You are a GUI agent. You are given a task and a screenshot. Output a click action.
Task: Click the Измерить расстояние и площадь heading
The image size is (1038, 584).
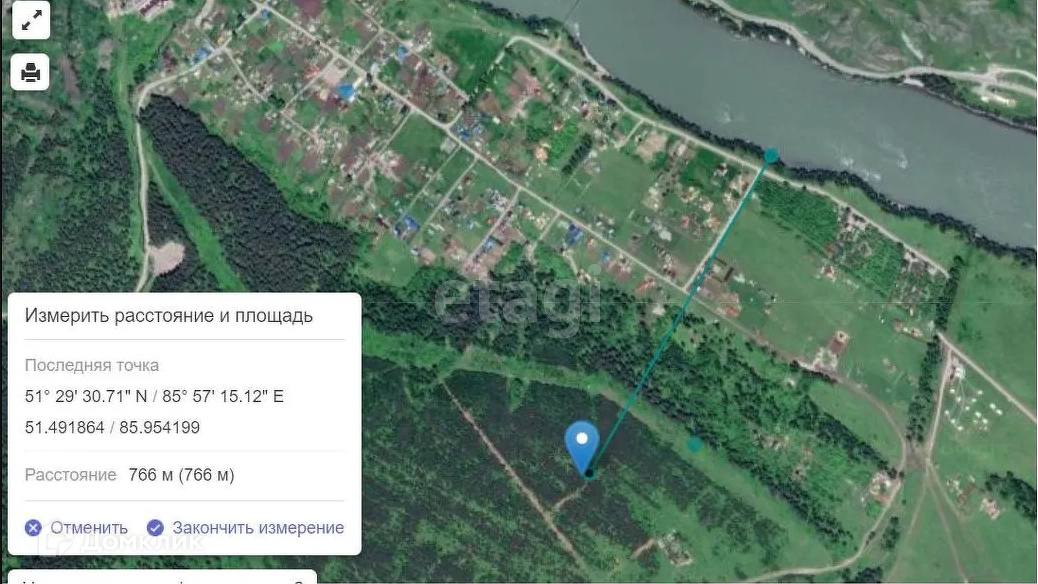169,316
